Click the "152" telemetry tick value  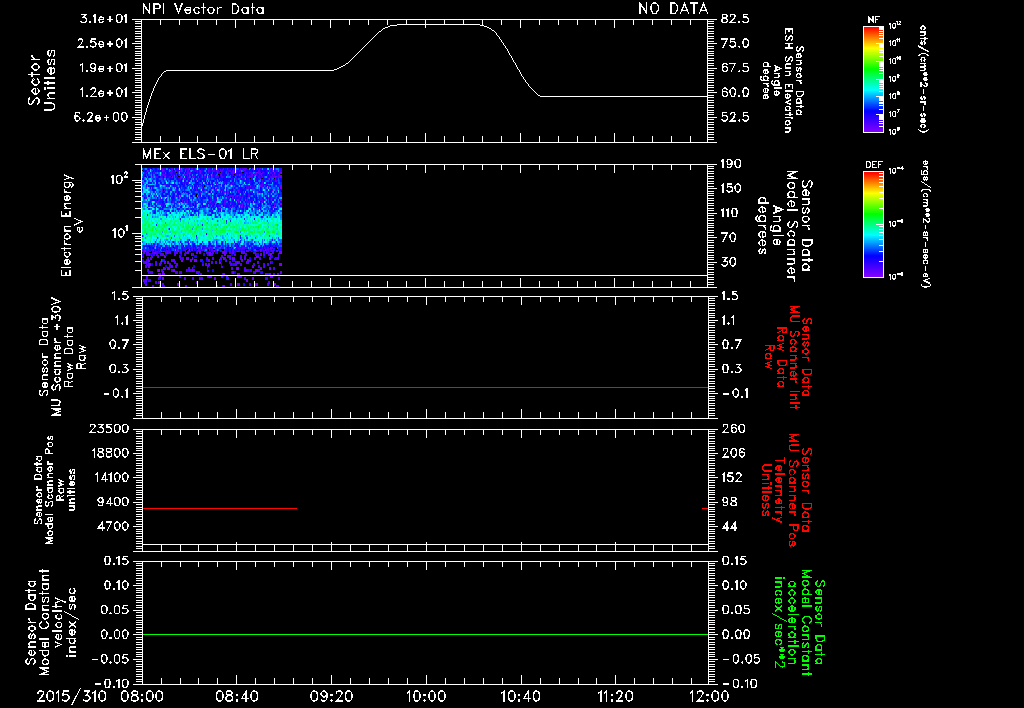pyautogui.click(x=732, y=477)
